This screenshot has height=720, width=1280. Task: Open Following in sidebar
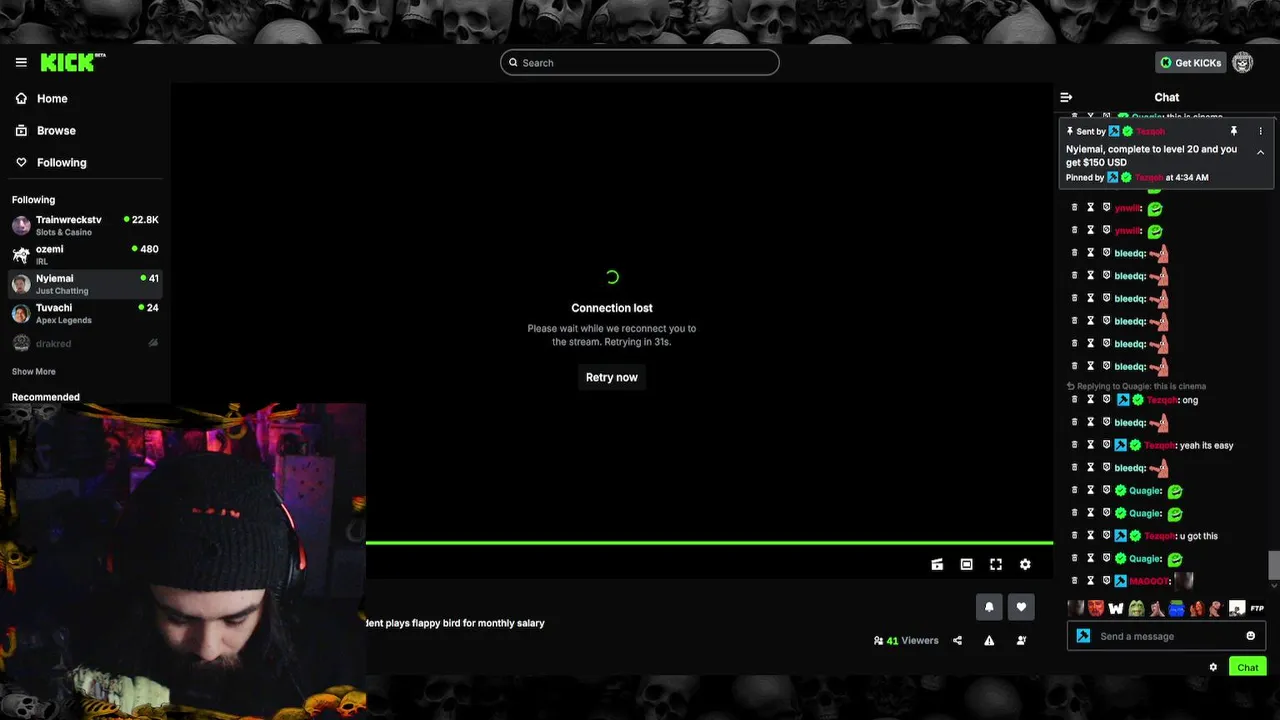[51, 162]
